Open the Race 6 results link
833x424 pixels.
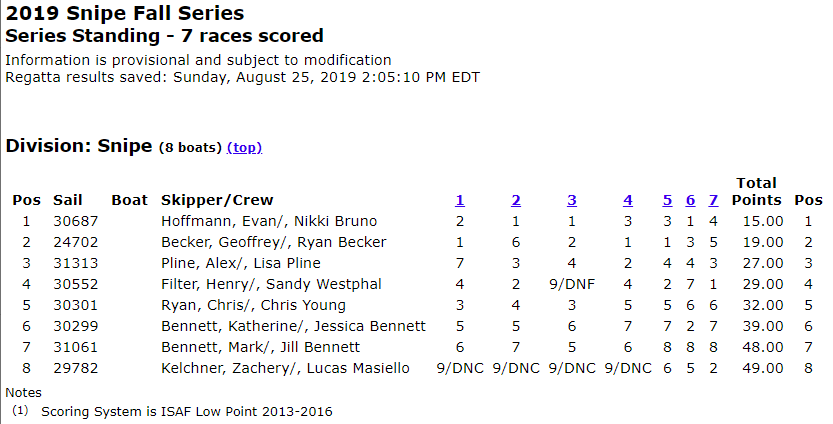pyautogui.click(x=690, y=200)
